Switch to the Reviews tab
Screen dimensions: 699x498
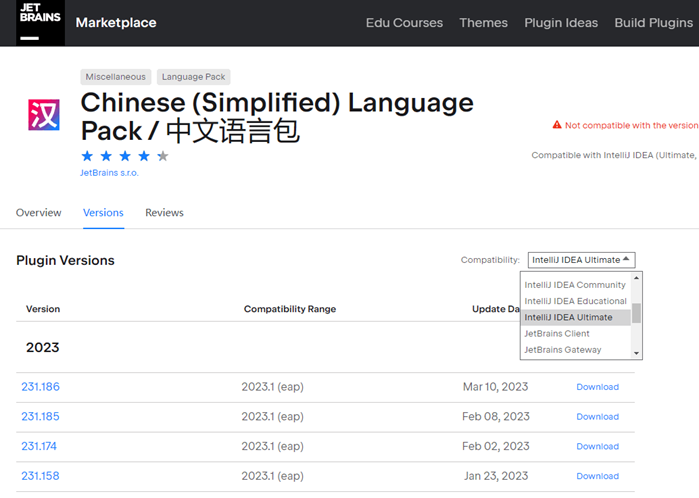(164, 213)
